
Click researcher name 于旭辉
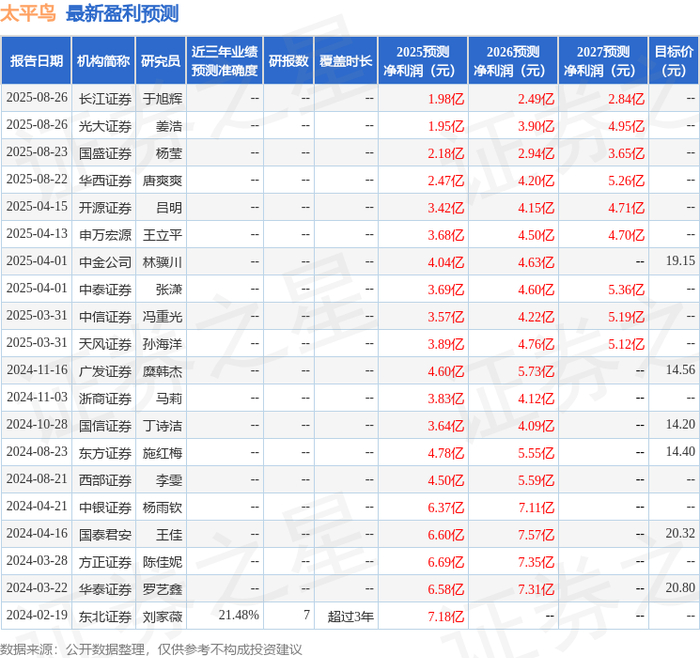162,99
